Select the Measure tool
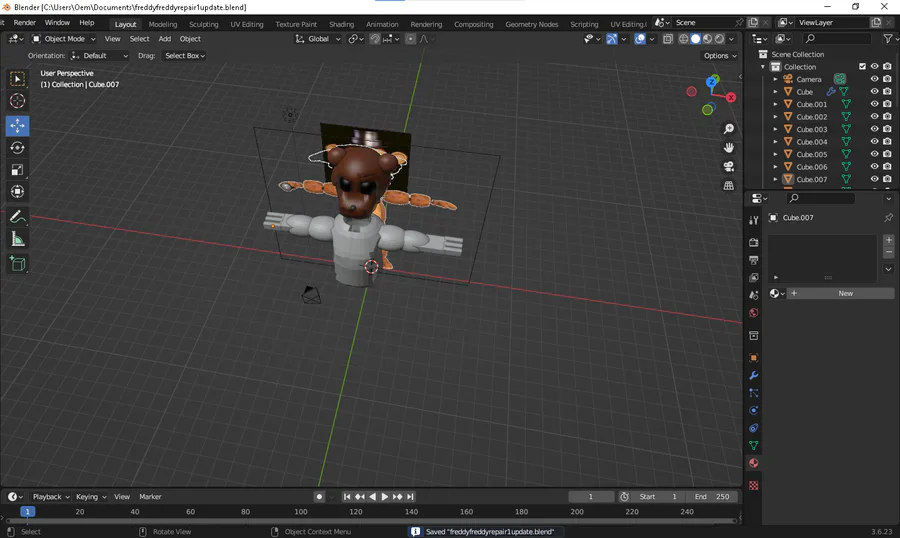This screenshot has width=900, height=538. [17, 239]
